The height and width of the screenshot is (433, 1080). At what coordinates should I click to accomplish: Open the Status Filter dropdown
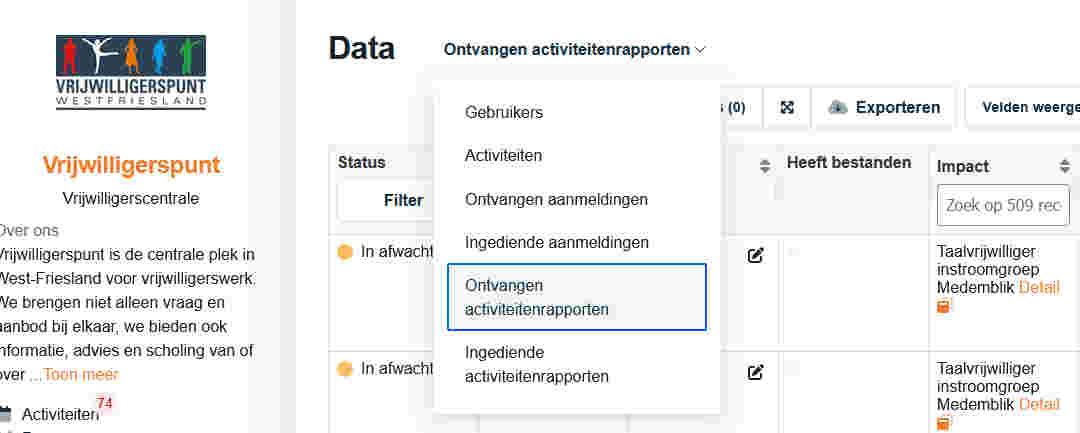point(403,200)
